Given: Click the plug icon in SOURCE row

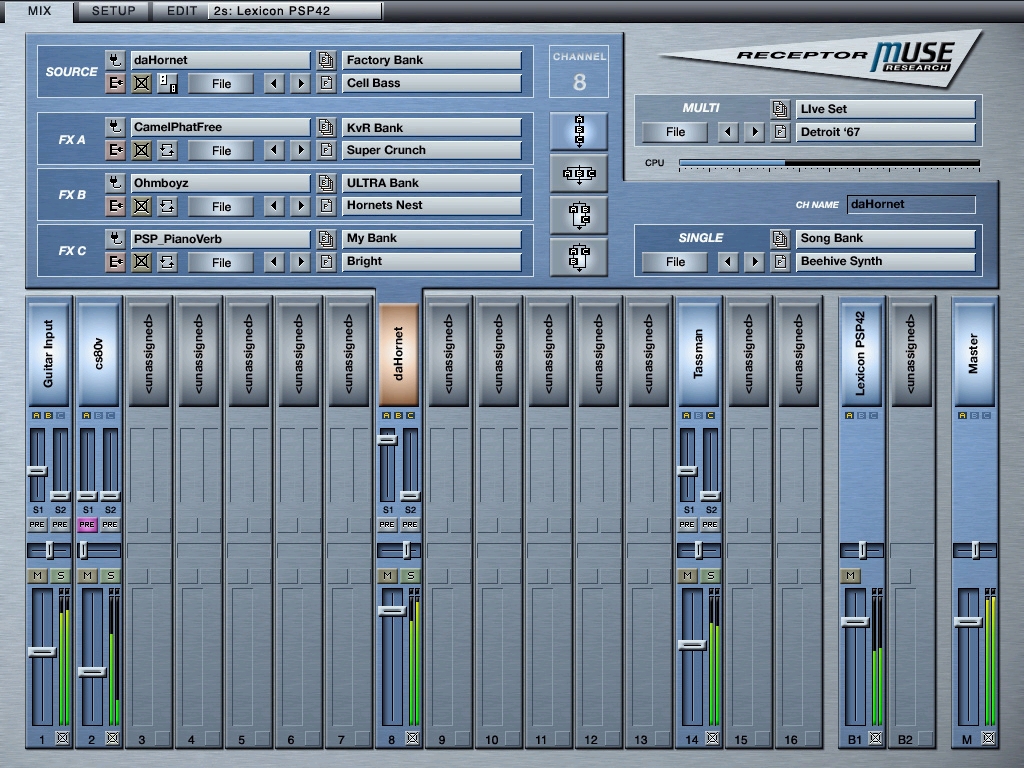Looking at the screenshot, I should pos(116,60).
